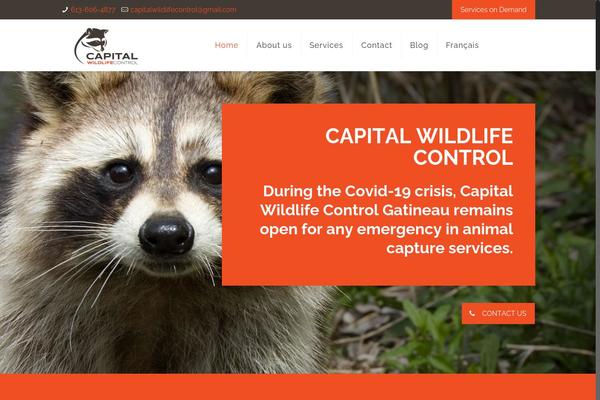600x400 pixels.
Task: Click the raccoon's nose in the hero photo
Action: click(x=166, y=234)
